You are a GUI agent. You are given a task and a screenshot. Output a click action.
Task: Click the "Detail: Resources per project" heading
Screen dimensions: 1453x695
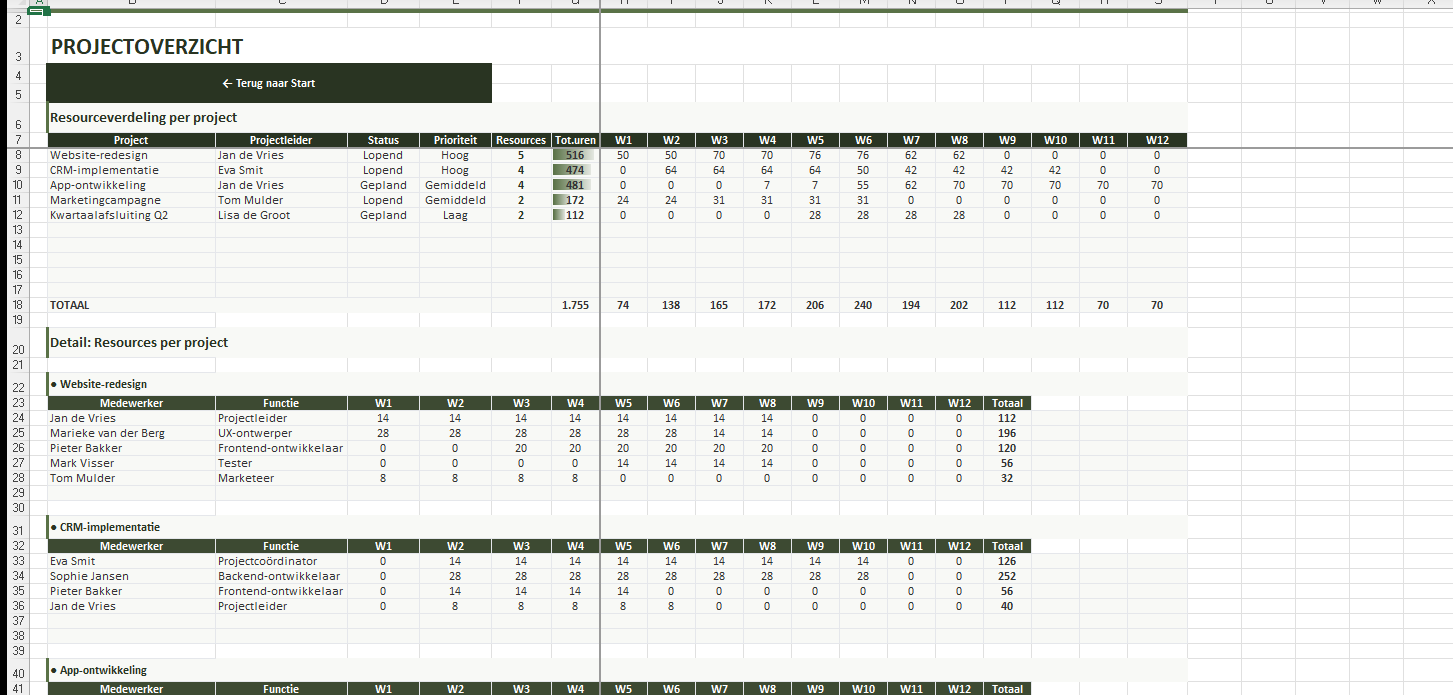point(139,342)
